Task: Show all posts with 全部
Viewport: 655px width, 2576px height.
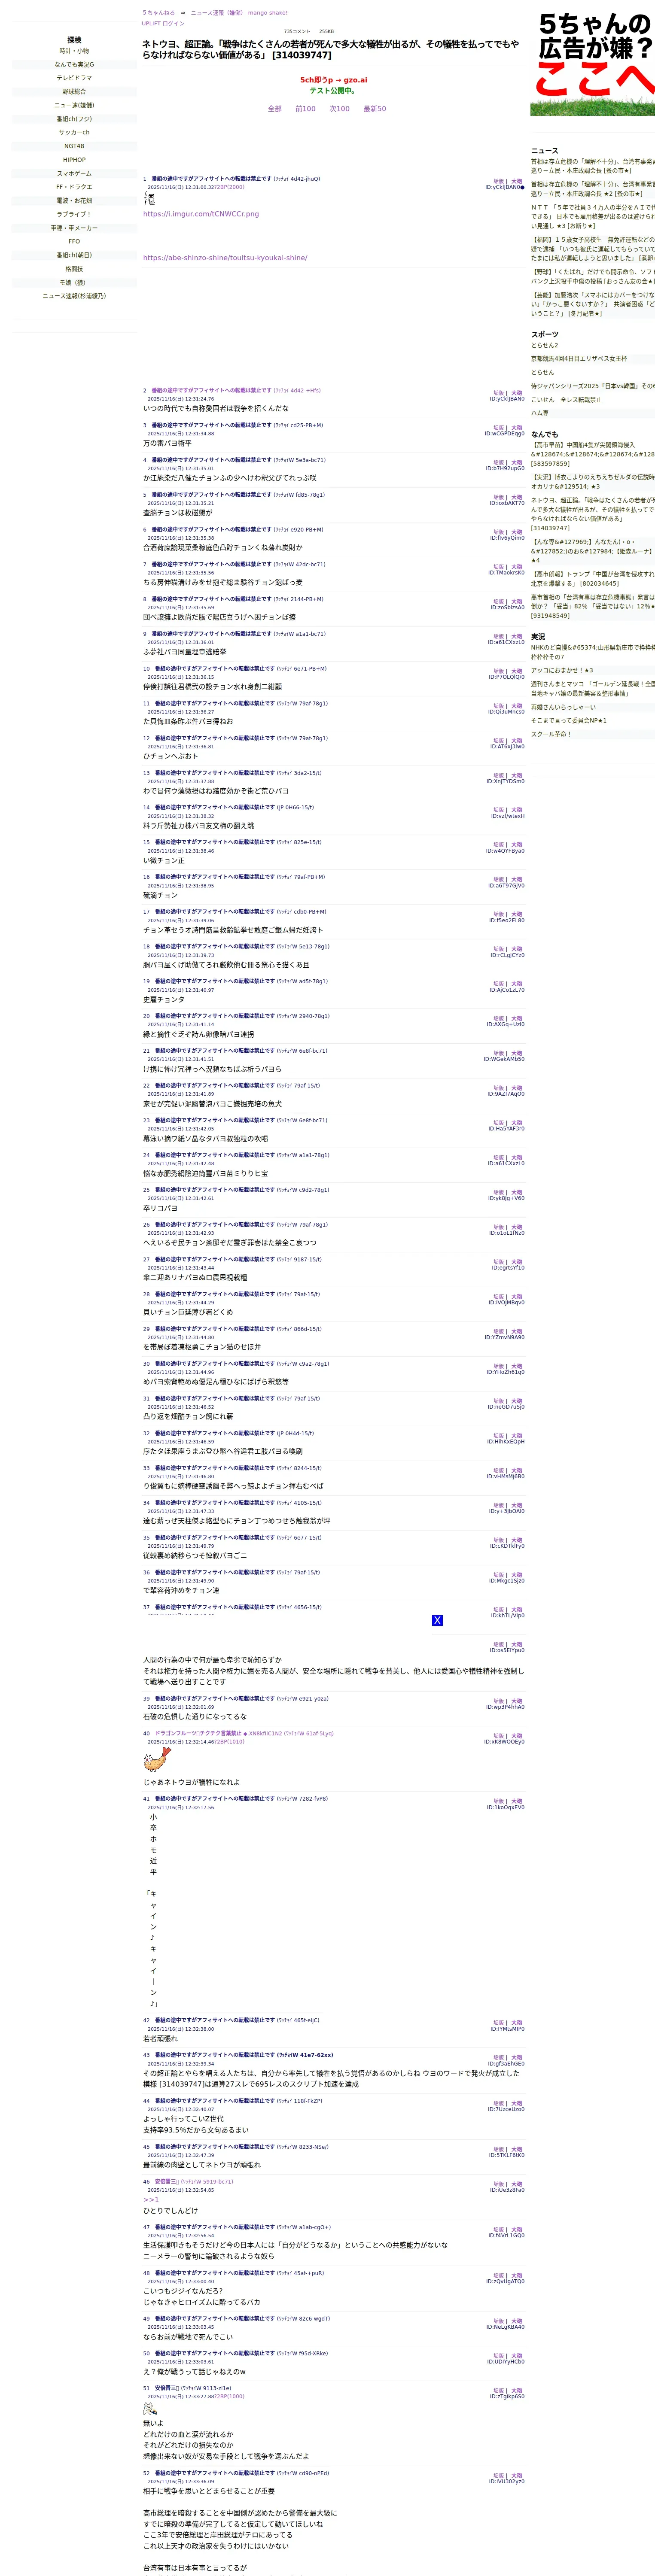Action: pos(274,109)
